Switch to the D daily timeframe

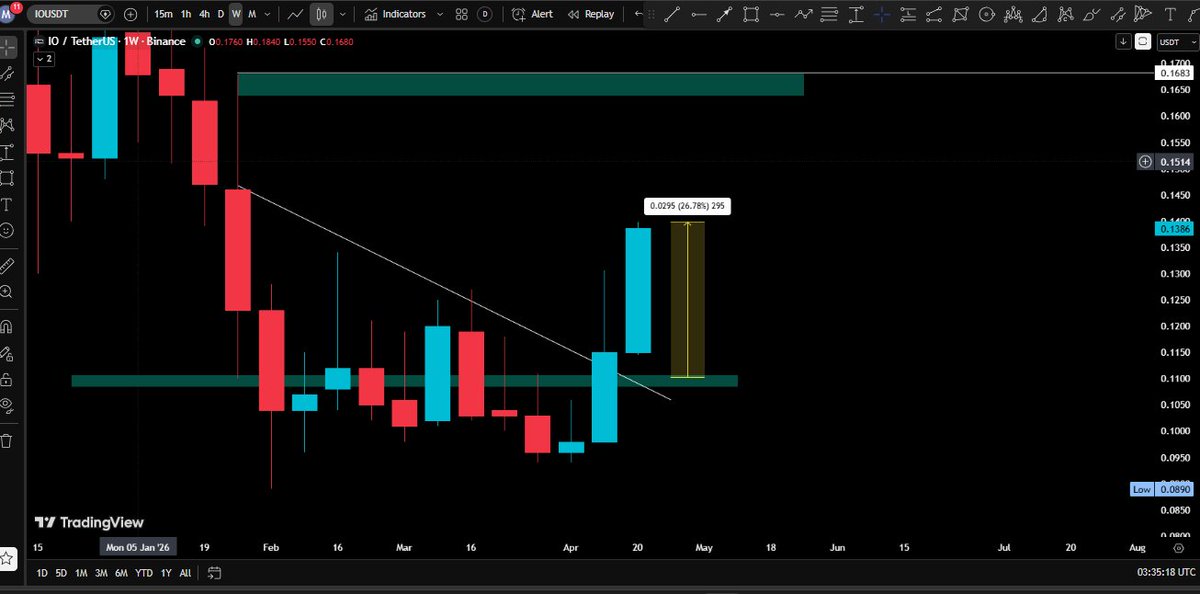pyautogui.click(x=220, y=14)
